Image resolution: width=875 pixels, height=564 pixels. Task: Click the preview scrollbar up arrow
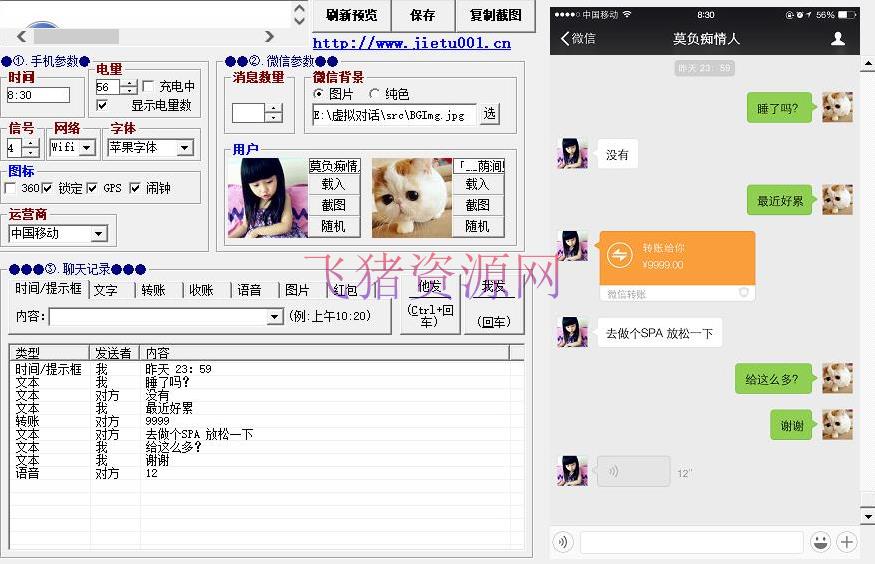tap(868, 63)
